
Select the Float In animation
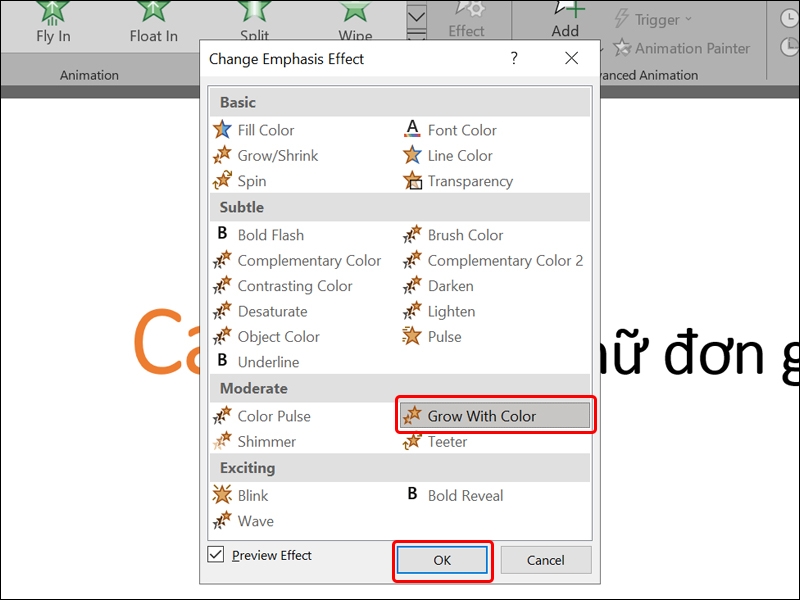coord(152,22)
